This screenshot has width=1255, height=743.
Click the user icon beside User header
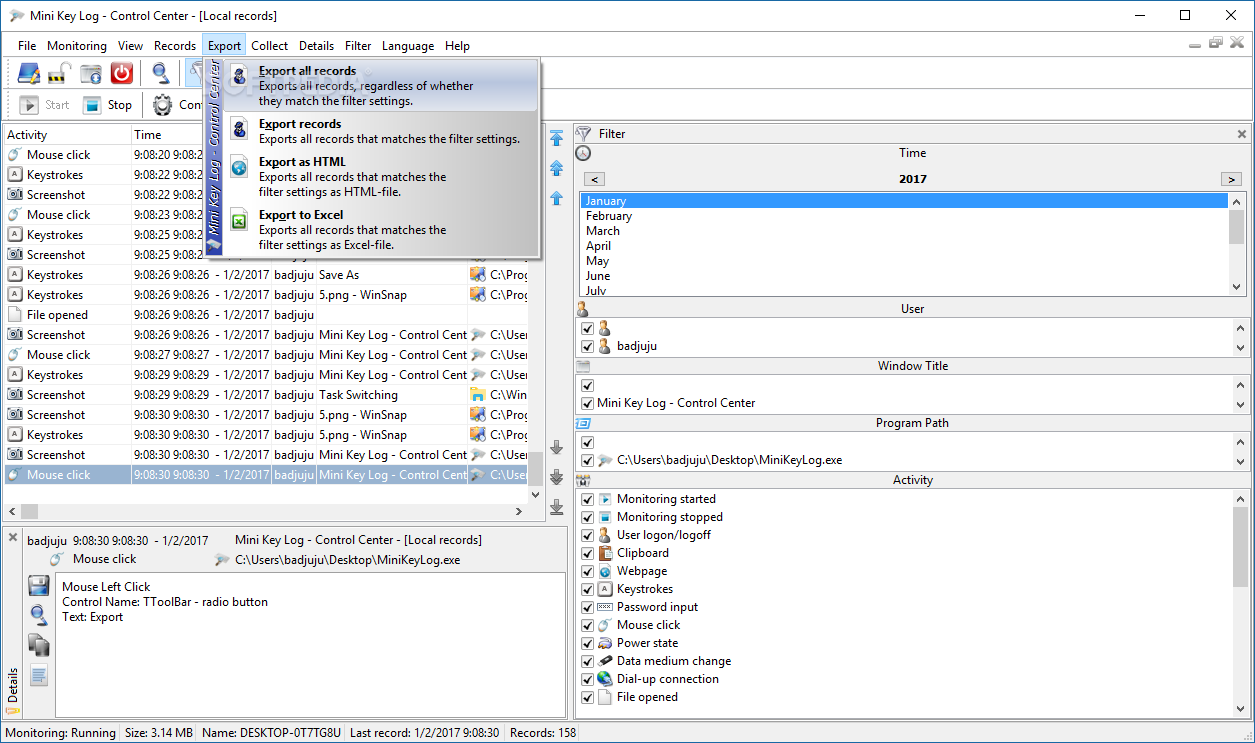tap(583, 309)
